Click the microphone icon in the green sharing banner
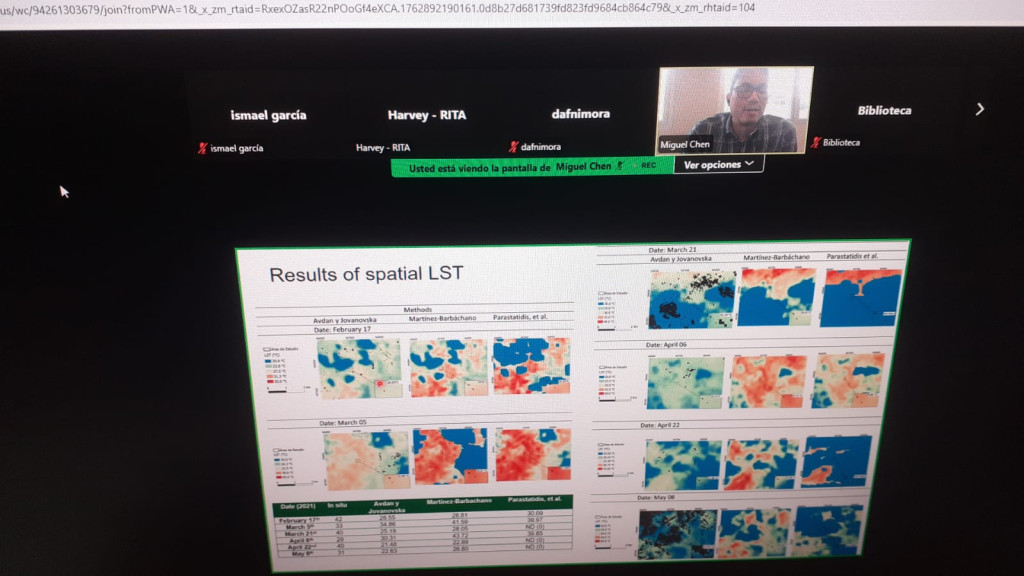1024x576 pixels. (620, 166)
